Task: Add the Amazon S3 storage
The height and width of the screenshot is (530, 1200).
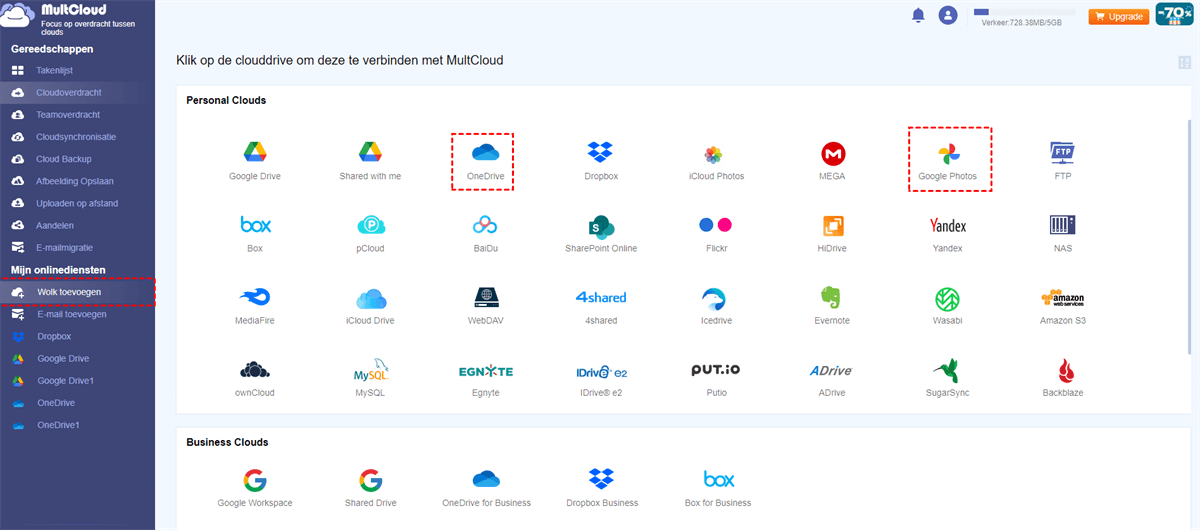Action: tap(1062, 298)
